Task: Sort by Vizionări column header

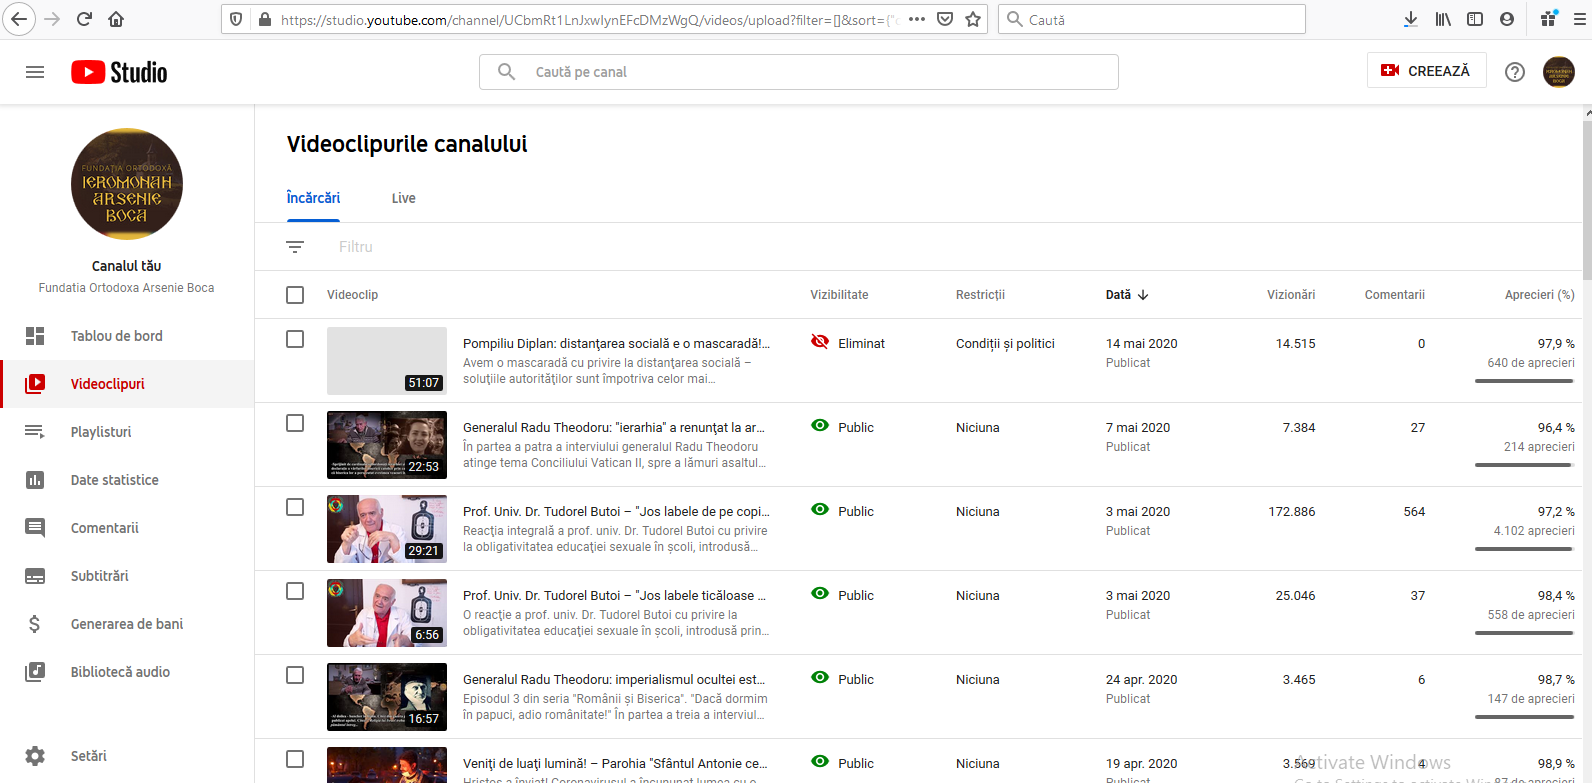Action: (x=1291, y=295)
